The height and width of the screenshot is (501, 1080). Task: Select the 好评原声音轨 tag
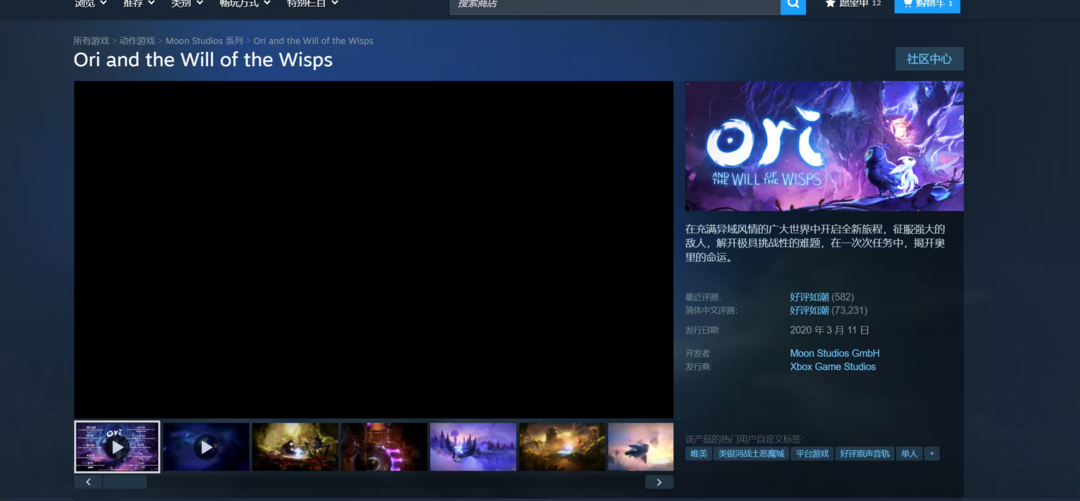(x=864, y=453)
